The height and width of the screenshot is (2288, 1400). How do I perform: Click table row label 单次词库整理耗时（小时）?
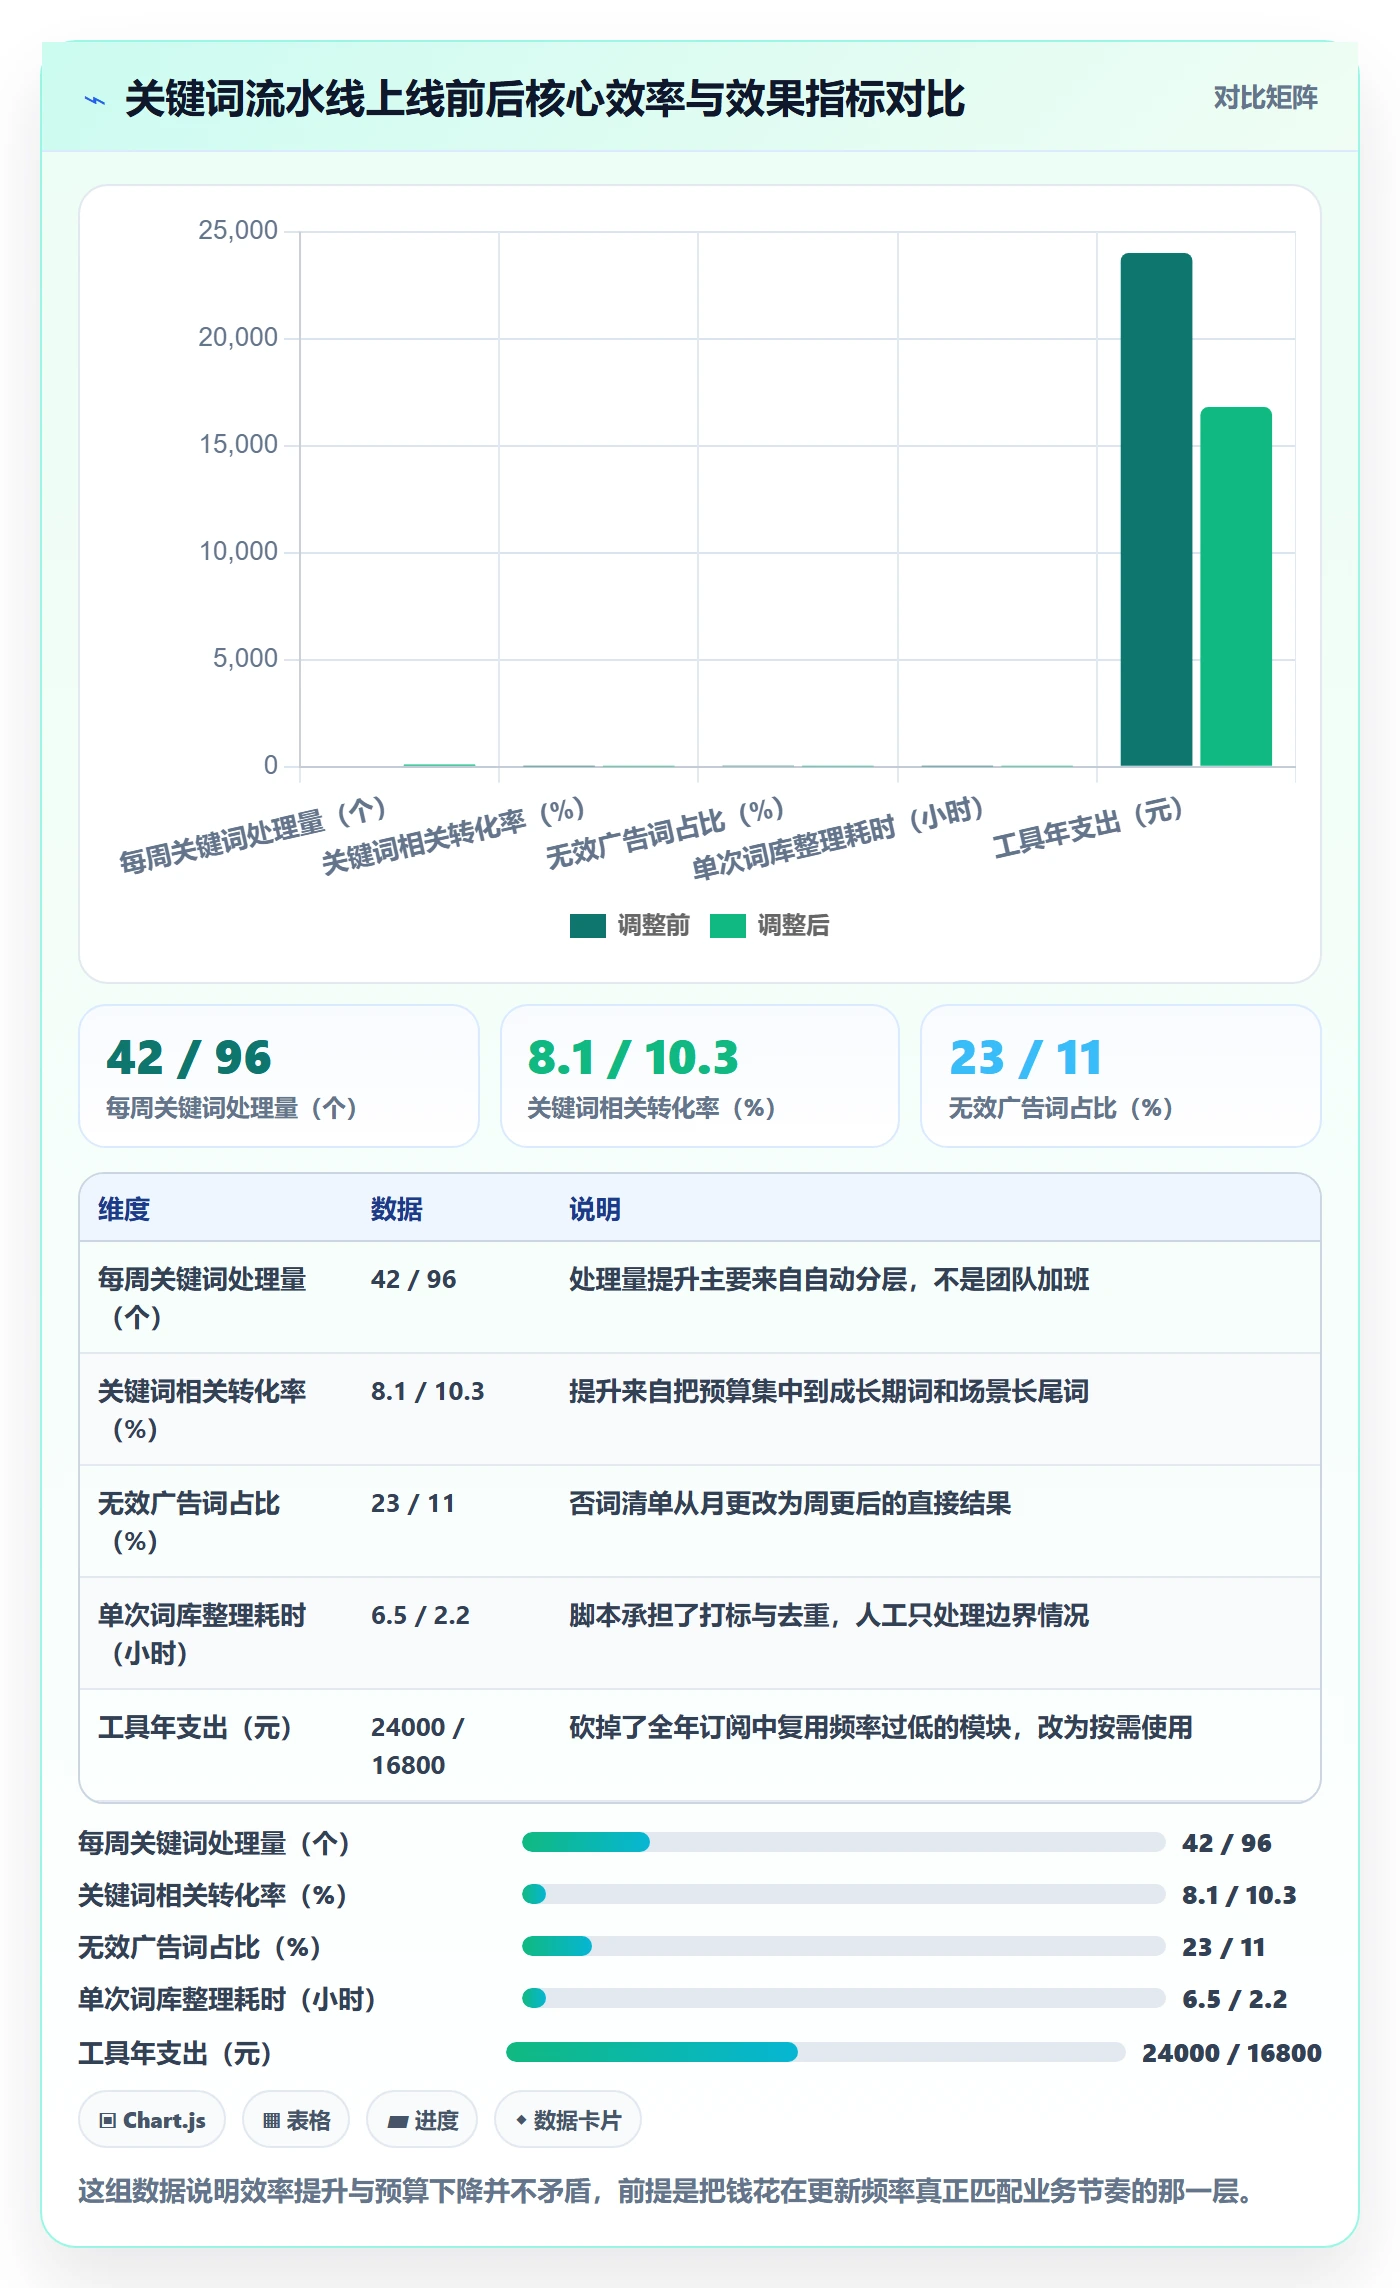(202, 1634)
